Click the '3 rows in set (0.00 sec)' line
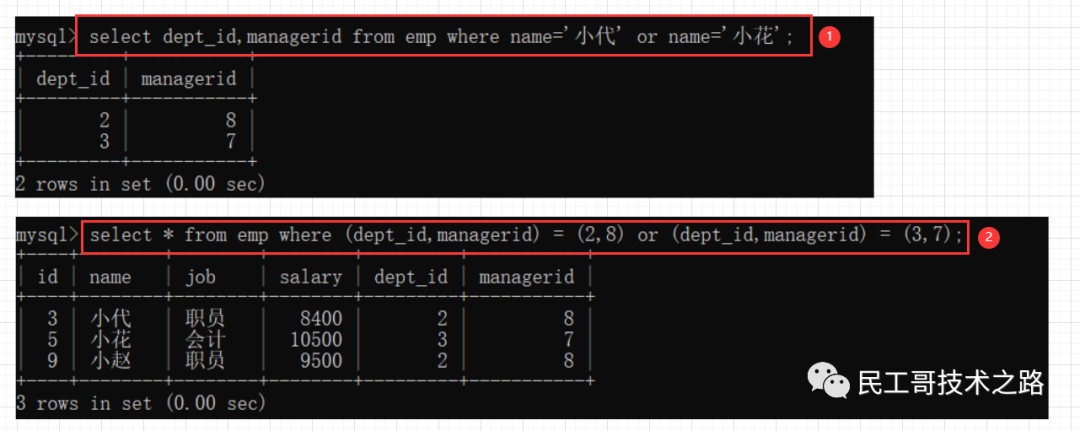1080x431 pixels. tap(141, 403)
